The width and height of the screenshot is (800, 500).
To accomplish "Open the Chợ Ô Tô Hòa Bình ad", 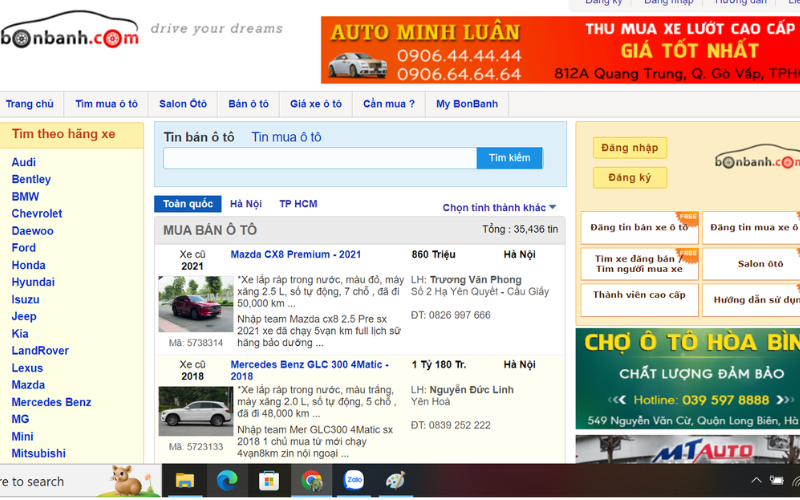I will click(x=688, y=379).
